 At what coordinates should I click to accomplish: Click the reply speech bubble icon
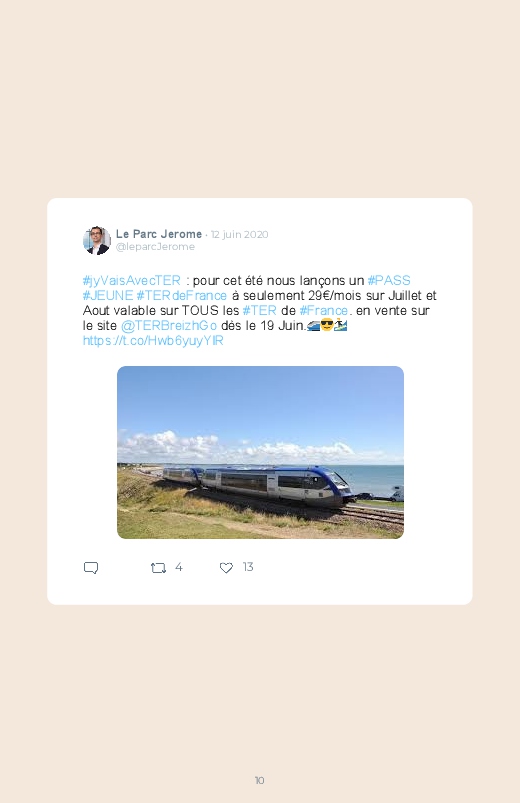(91, 568)
